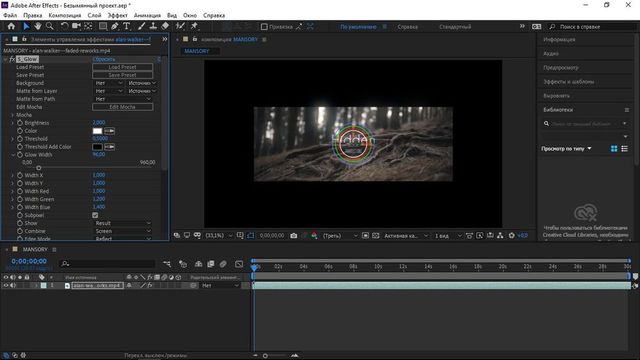
Task: Click the black Threshold Add Color swatch
Action: coord(97,147)
